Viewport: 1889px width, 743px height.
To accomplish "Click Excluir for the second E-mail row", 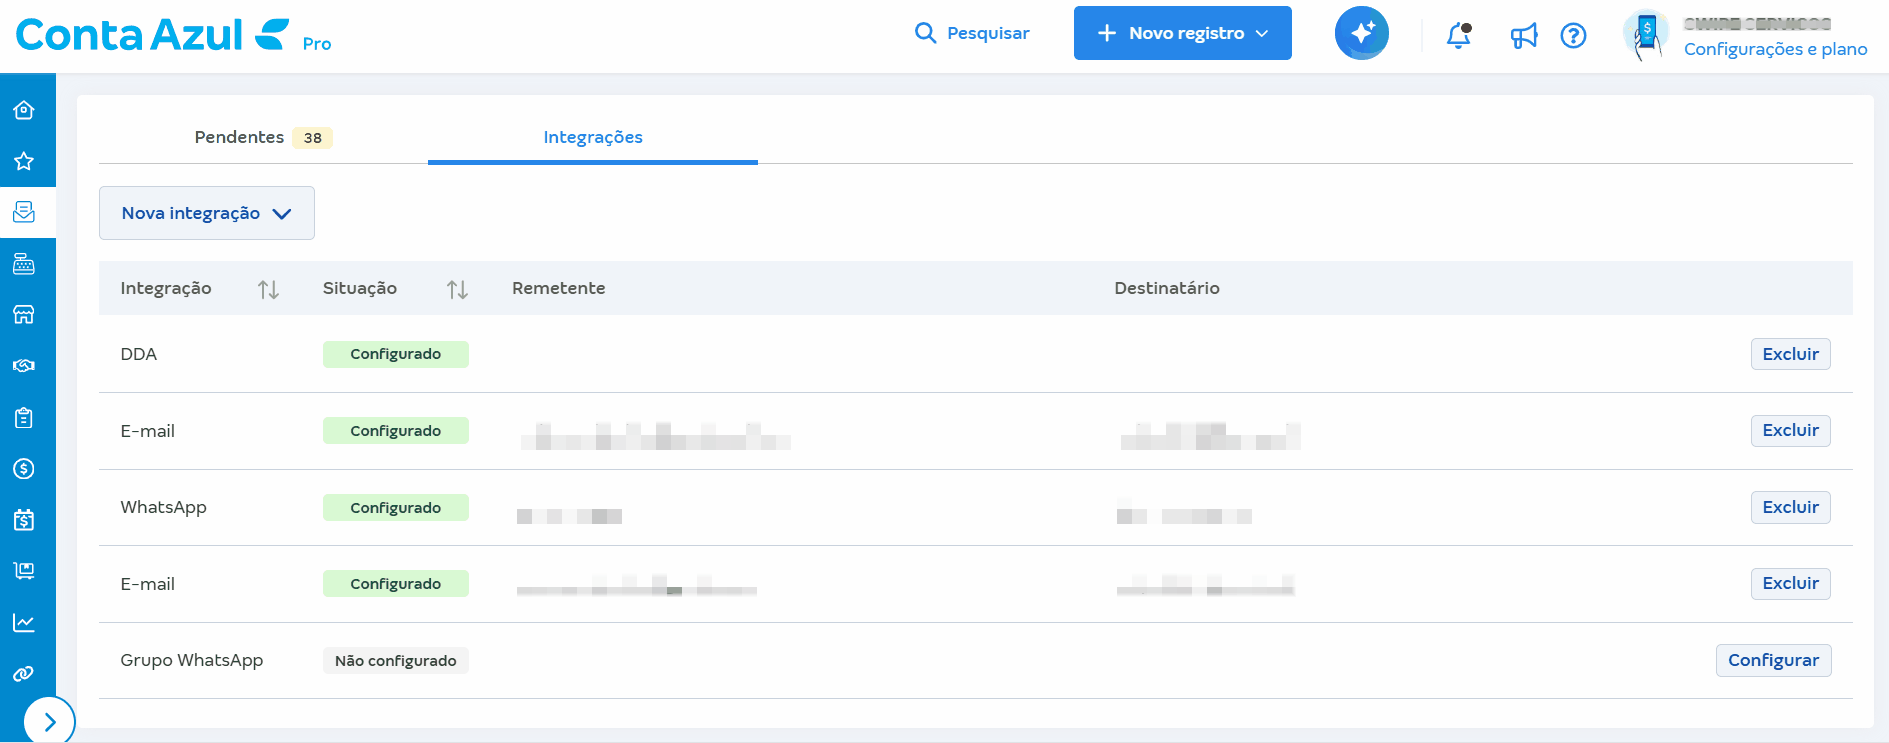I will tap(1790, 583).
